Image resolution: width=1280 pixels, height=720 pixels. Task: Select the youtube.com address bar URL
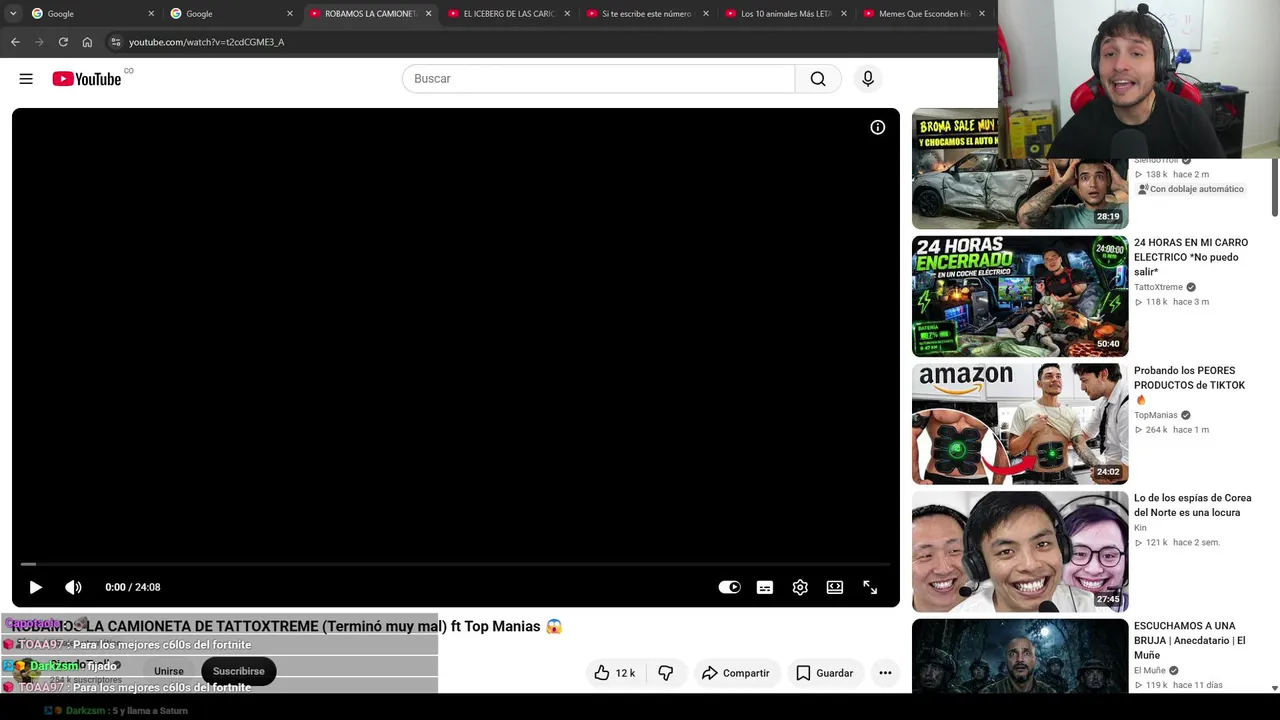pyautogui.click(x=207, y=42)
